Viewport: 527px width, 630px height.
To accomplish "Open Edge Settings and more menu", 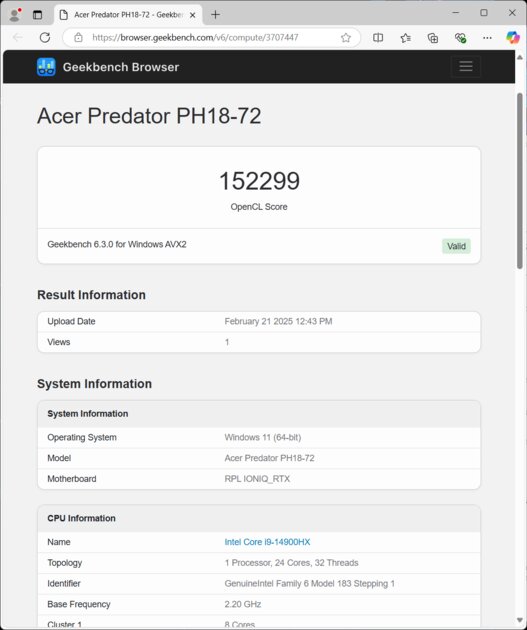I will [x=487, y=38].
